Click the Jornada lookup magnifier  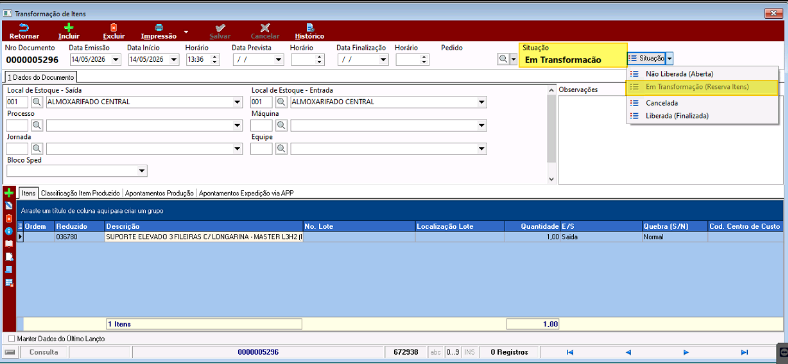coord(37,148)
